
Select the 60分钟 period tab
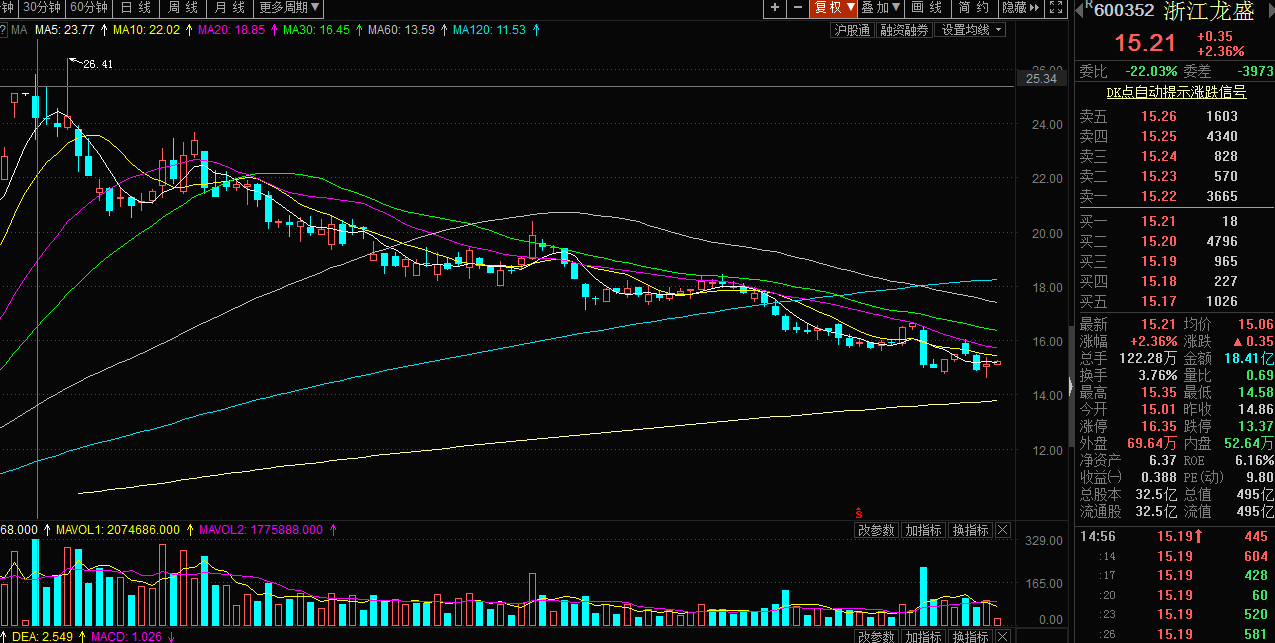click(x=89, y=8)
